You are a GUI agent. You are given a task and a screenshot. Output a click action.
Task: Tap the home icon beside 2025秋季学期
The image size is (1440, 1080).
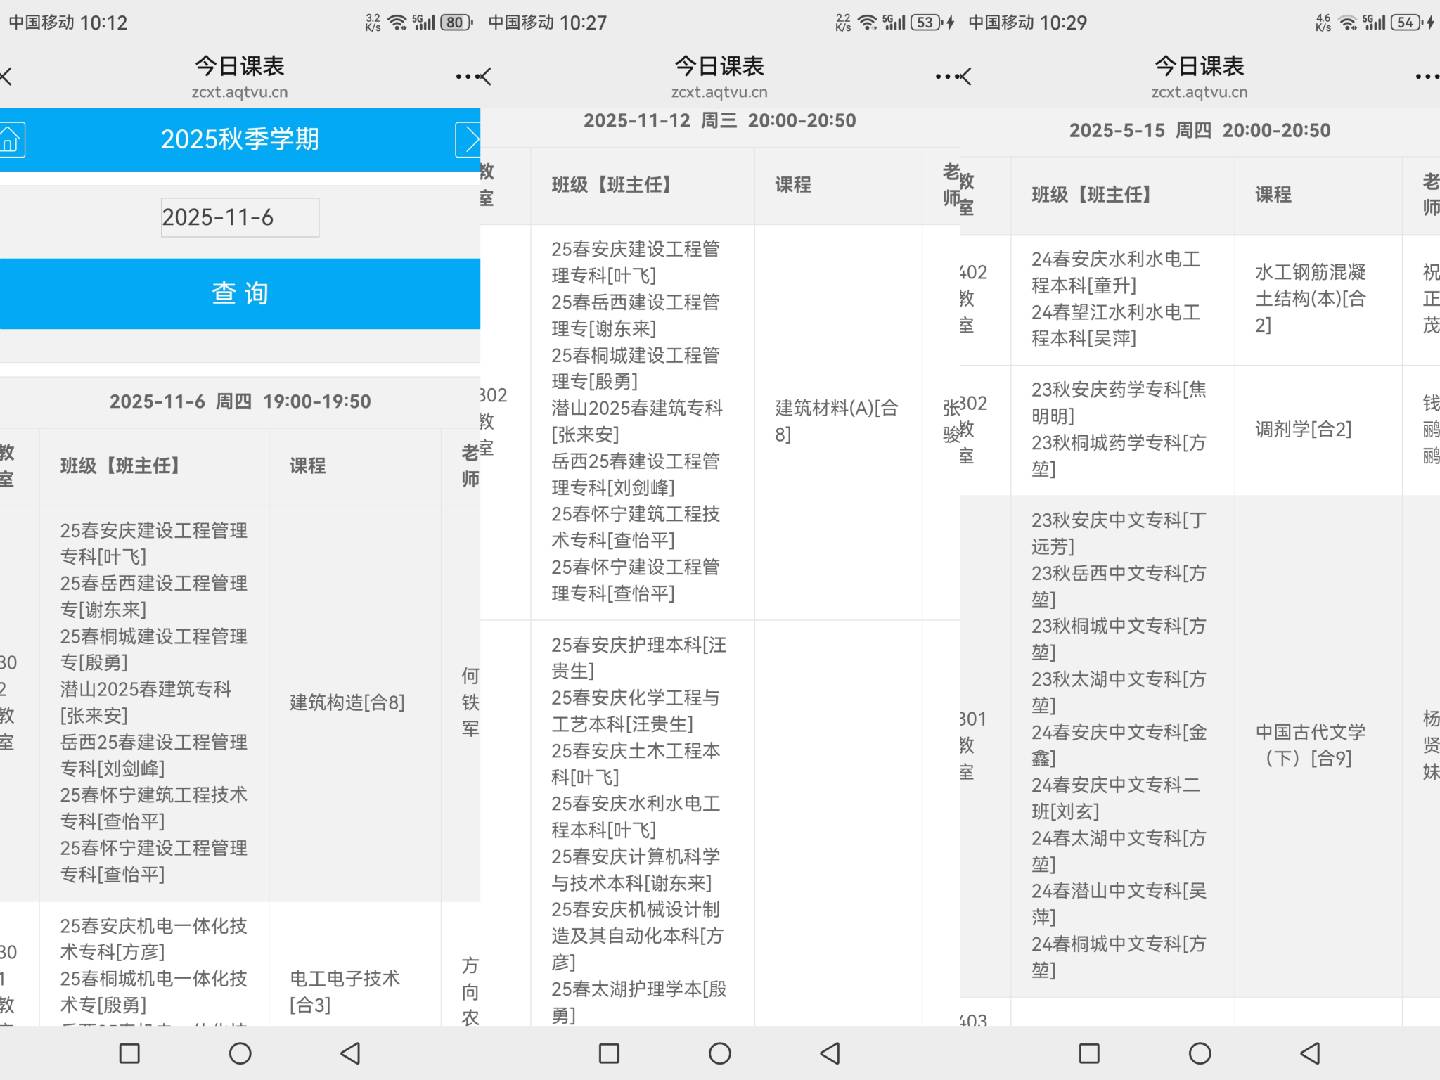pyautogui.click(x=11, y=140)
